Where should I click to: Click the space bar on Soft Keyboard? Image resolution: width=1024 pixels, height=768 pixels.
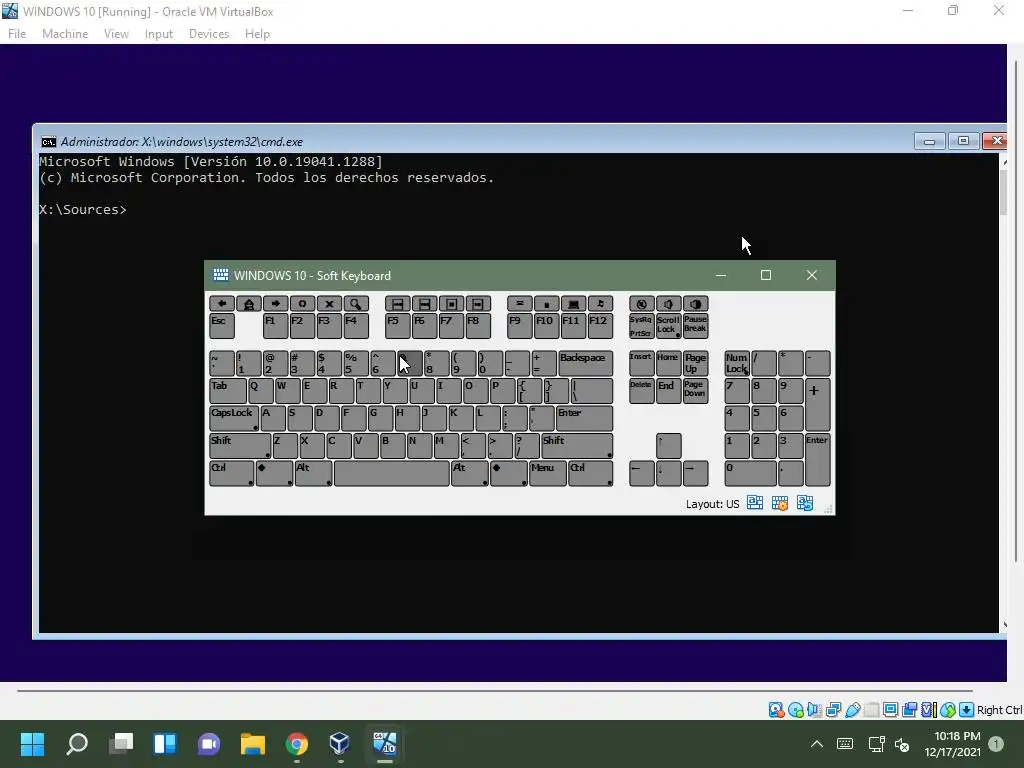click(x=391, y=473)
